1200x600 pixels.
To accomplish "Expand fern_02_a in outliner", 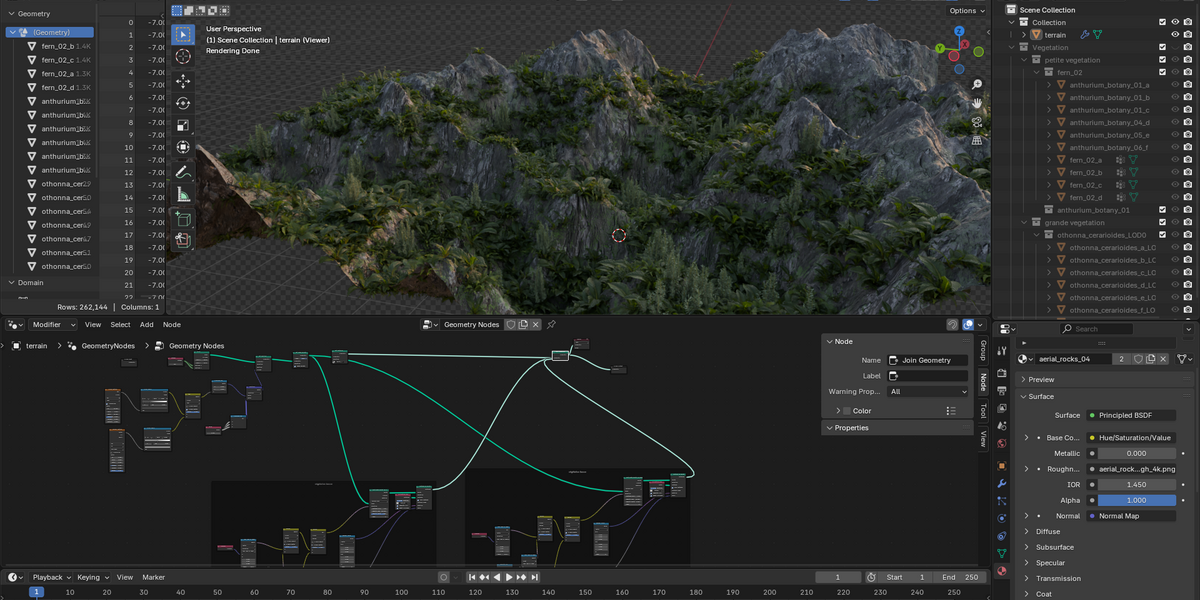I will (x=1049, y=160).
